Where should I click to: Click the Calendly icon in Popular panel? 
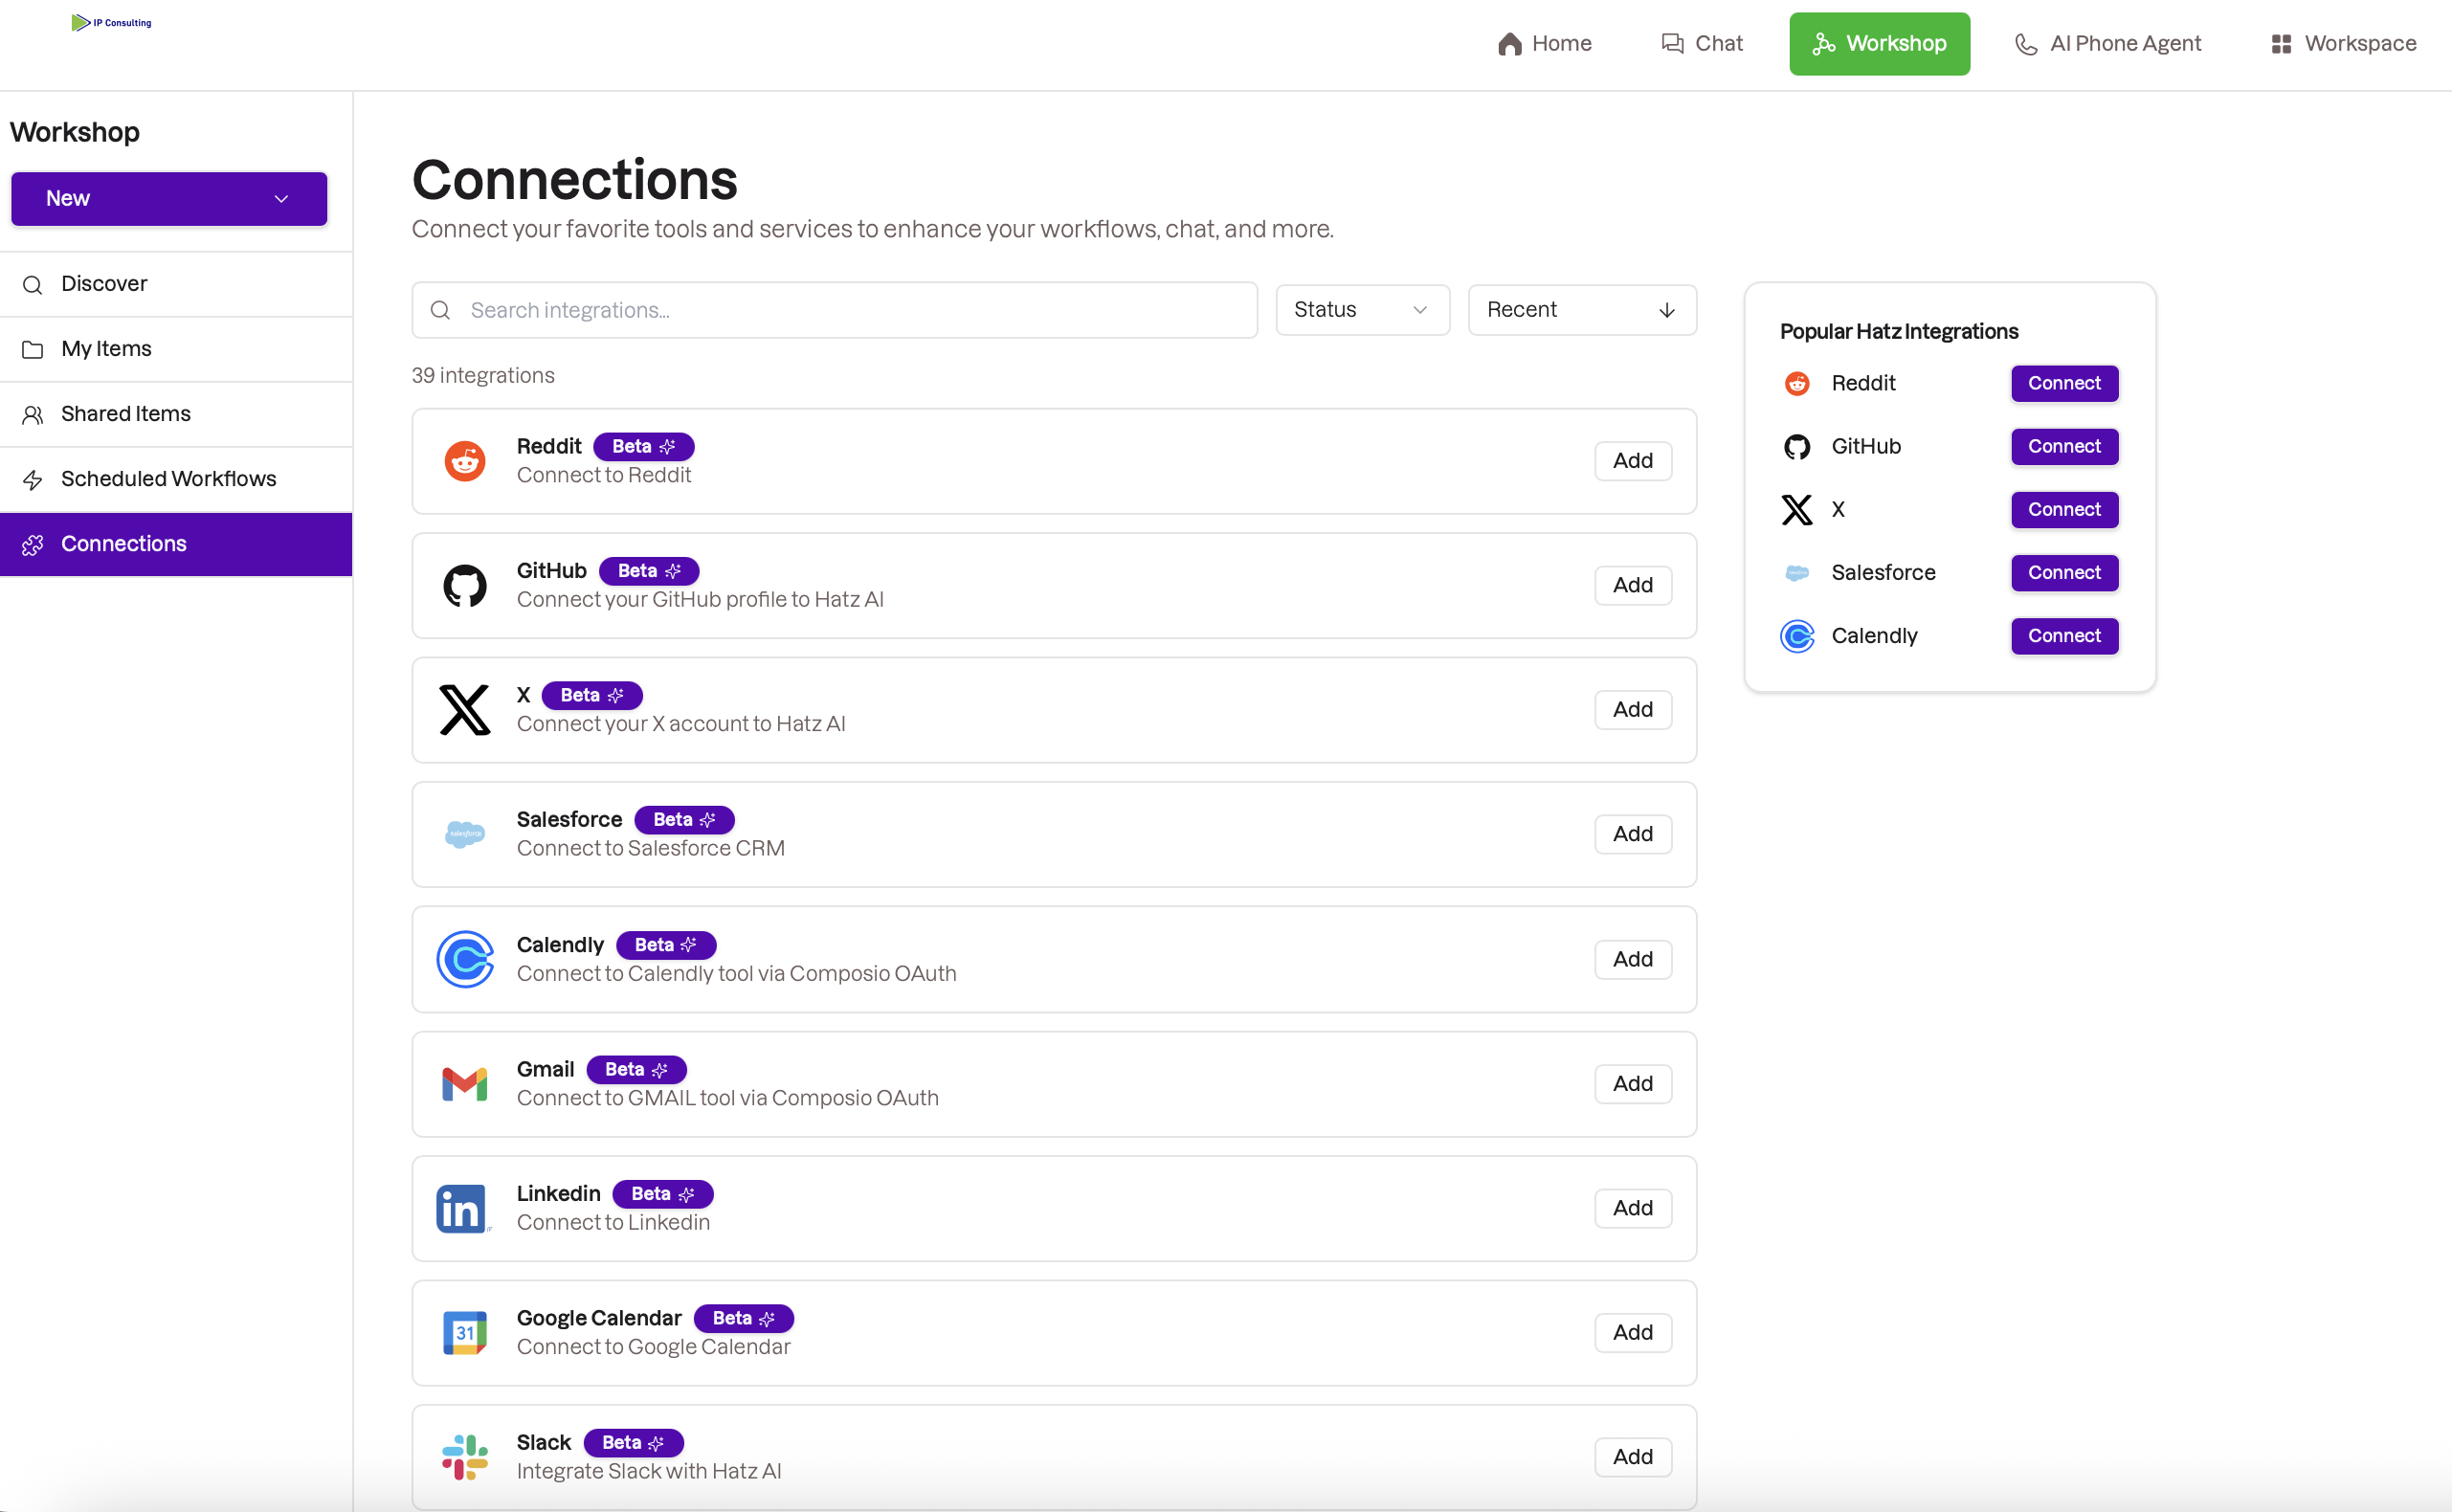[1797, 636]
